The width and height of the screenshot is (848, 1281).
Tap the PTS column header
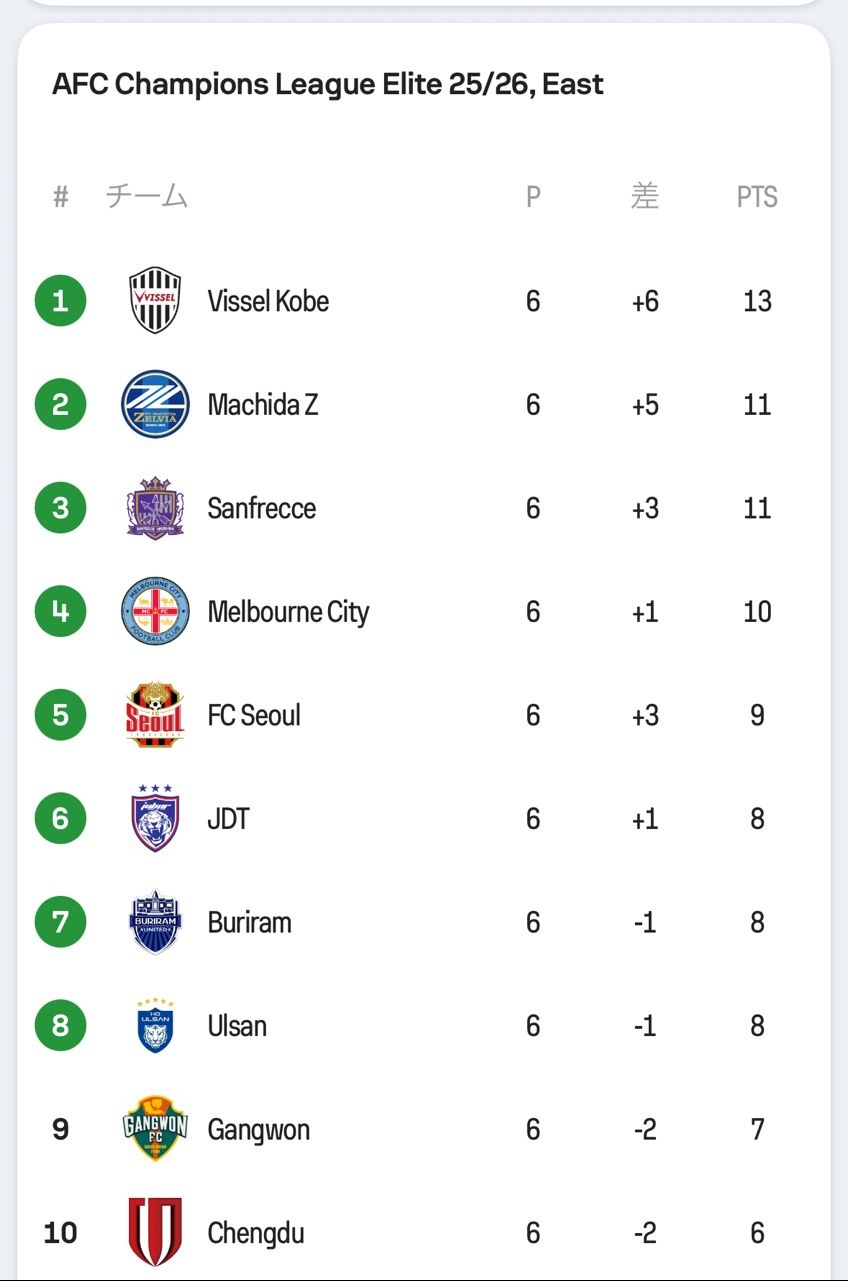pyautogui.click(x=757, y=197)
